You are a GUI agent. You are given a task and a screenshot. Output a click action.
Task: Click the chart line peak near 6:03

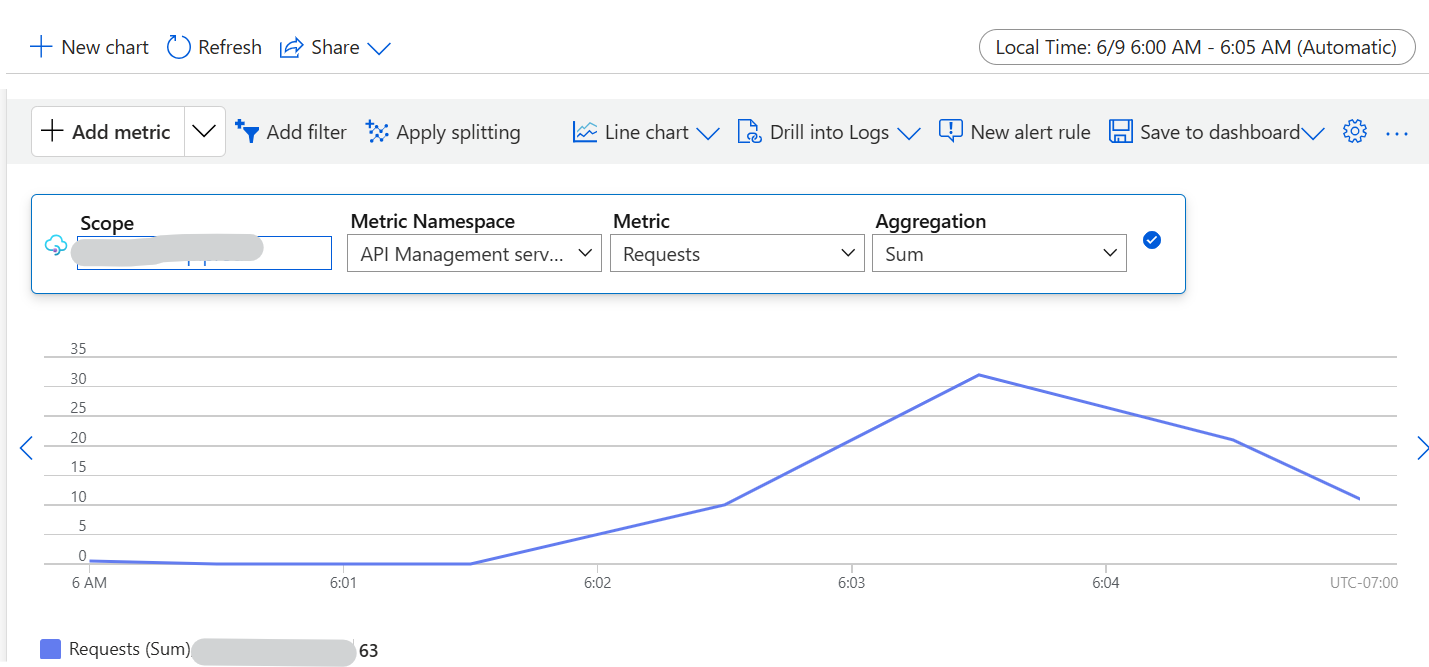(x=978, y=375)
